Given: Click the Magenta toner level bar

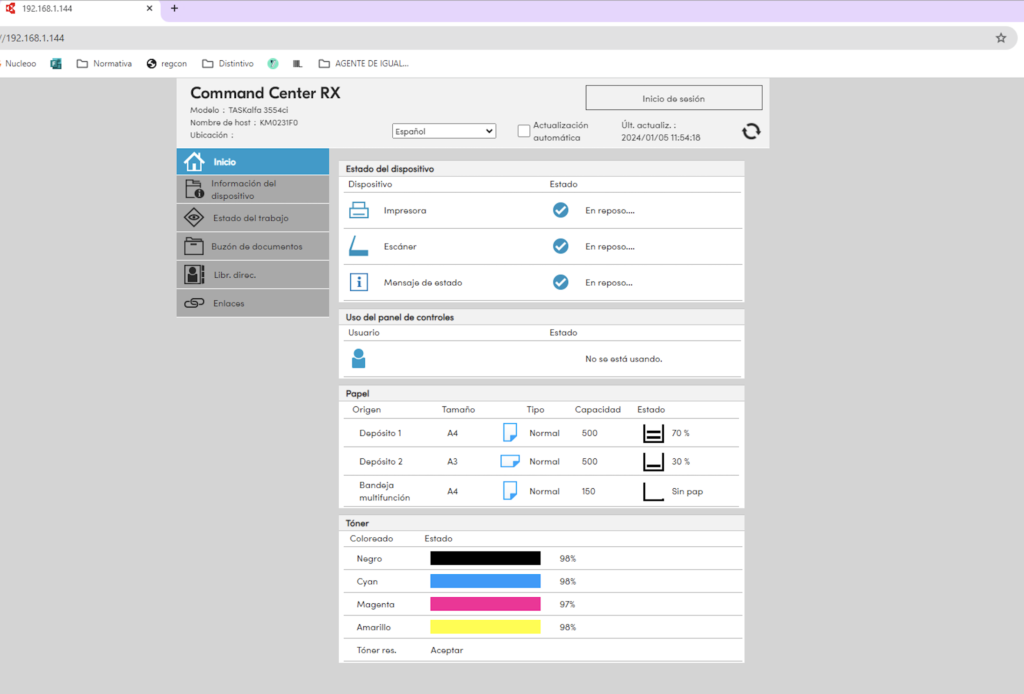Looking at the screenshot, I should 485,604.
